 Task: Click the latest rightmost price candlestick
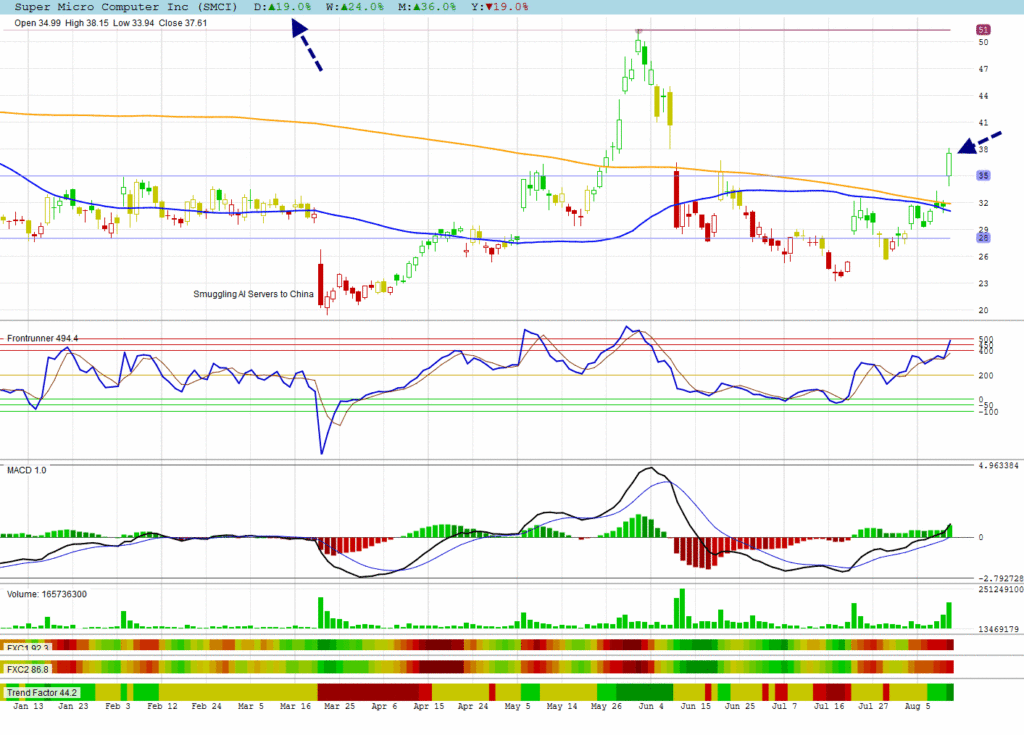pos(949,165)
